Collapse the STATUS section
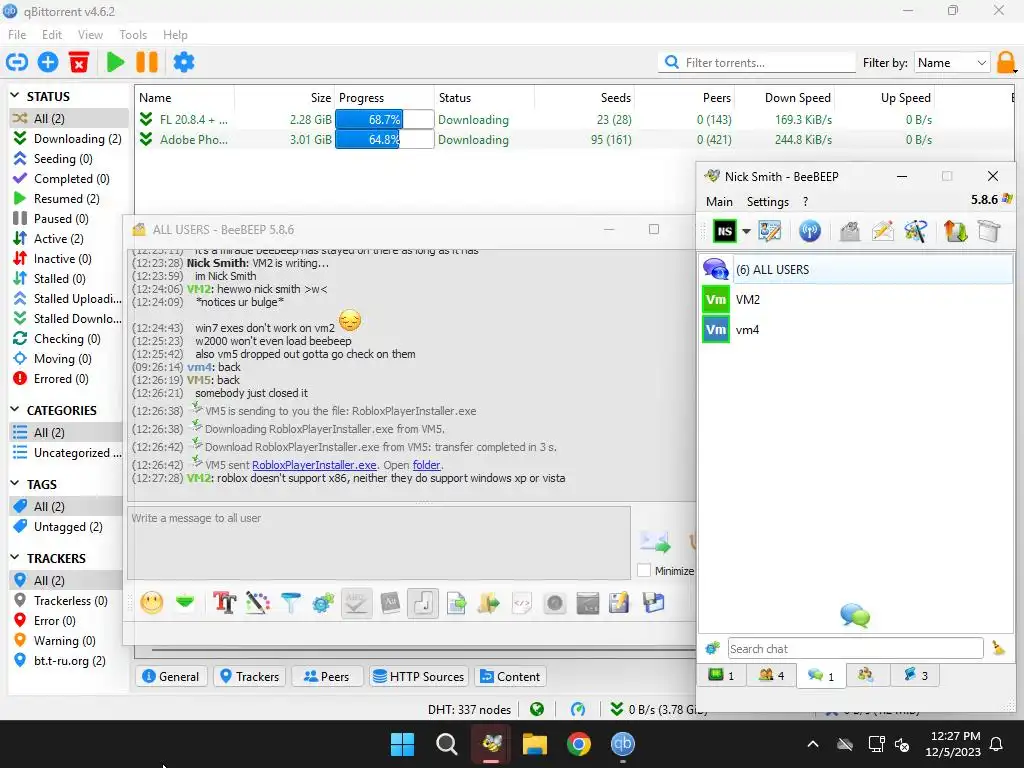The image size is (1024, 768). tap(15, 96)
